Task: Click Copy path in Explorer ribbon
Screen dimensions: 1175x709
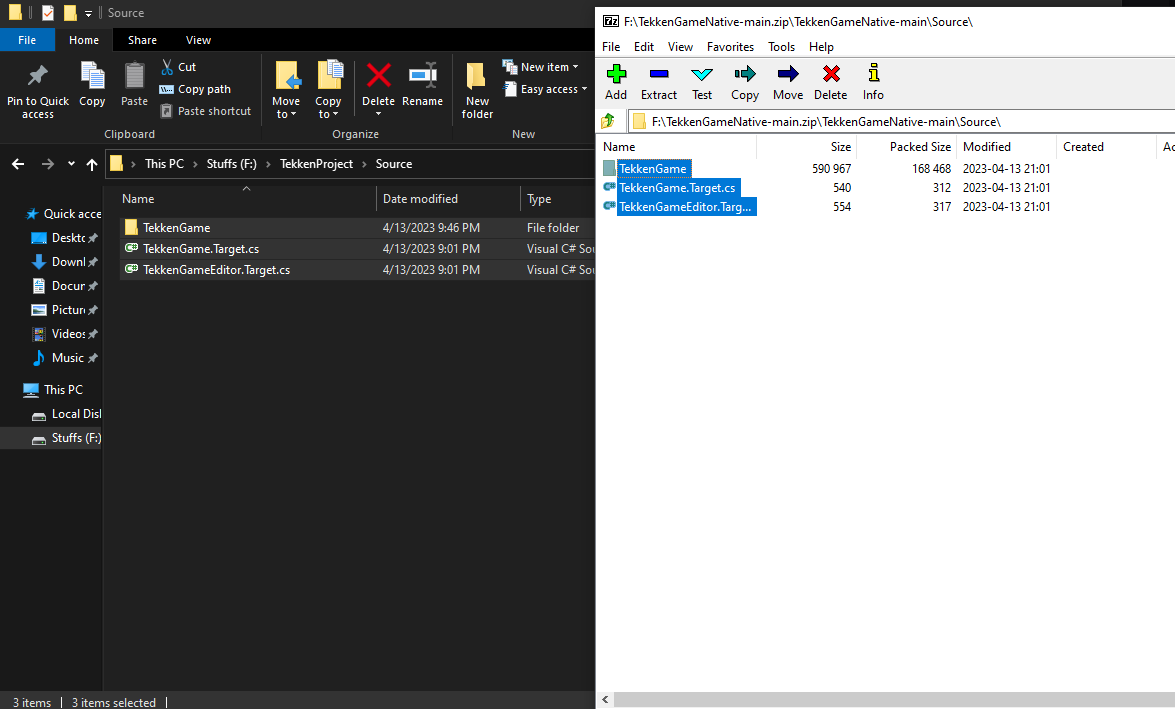Action: click(195, 88)
